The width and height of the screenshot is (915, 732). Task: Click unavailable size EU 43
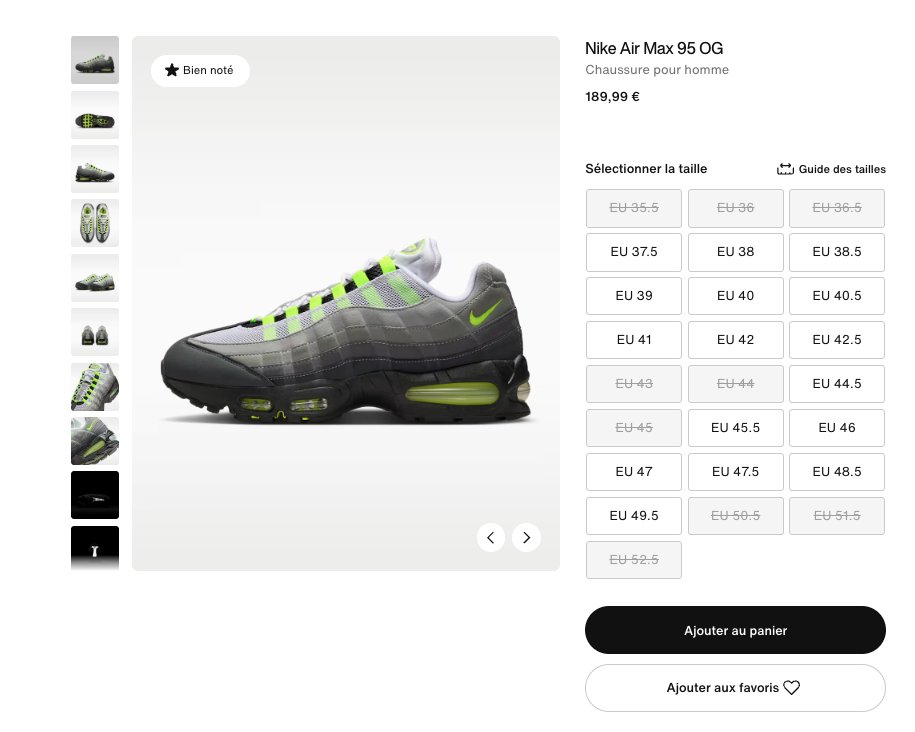tap(634, 384)
